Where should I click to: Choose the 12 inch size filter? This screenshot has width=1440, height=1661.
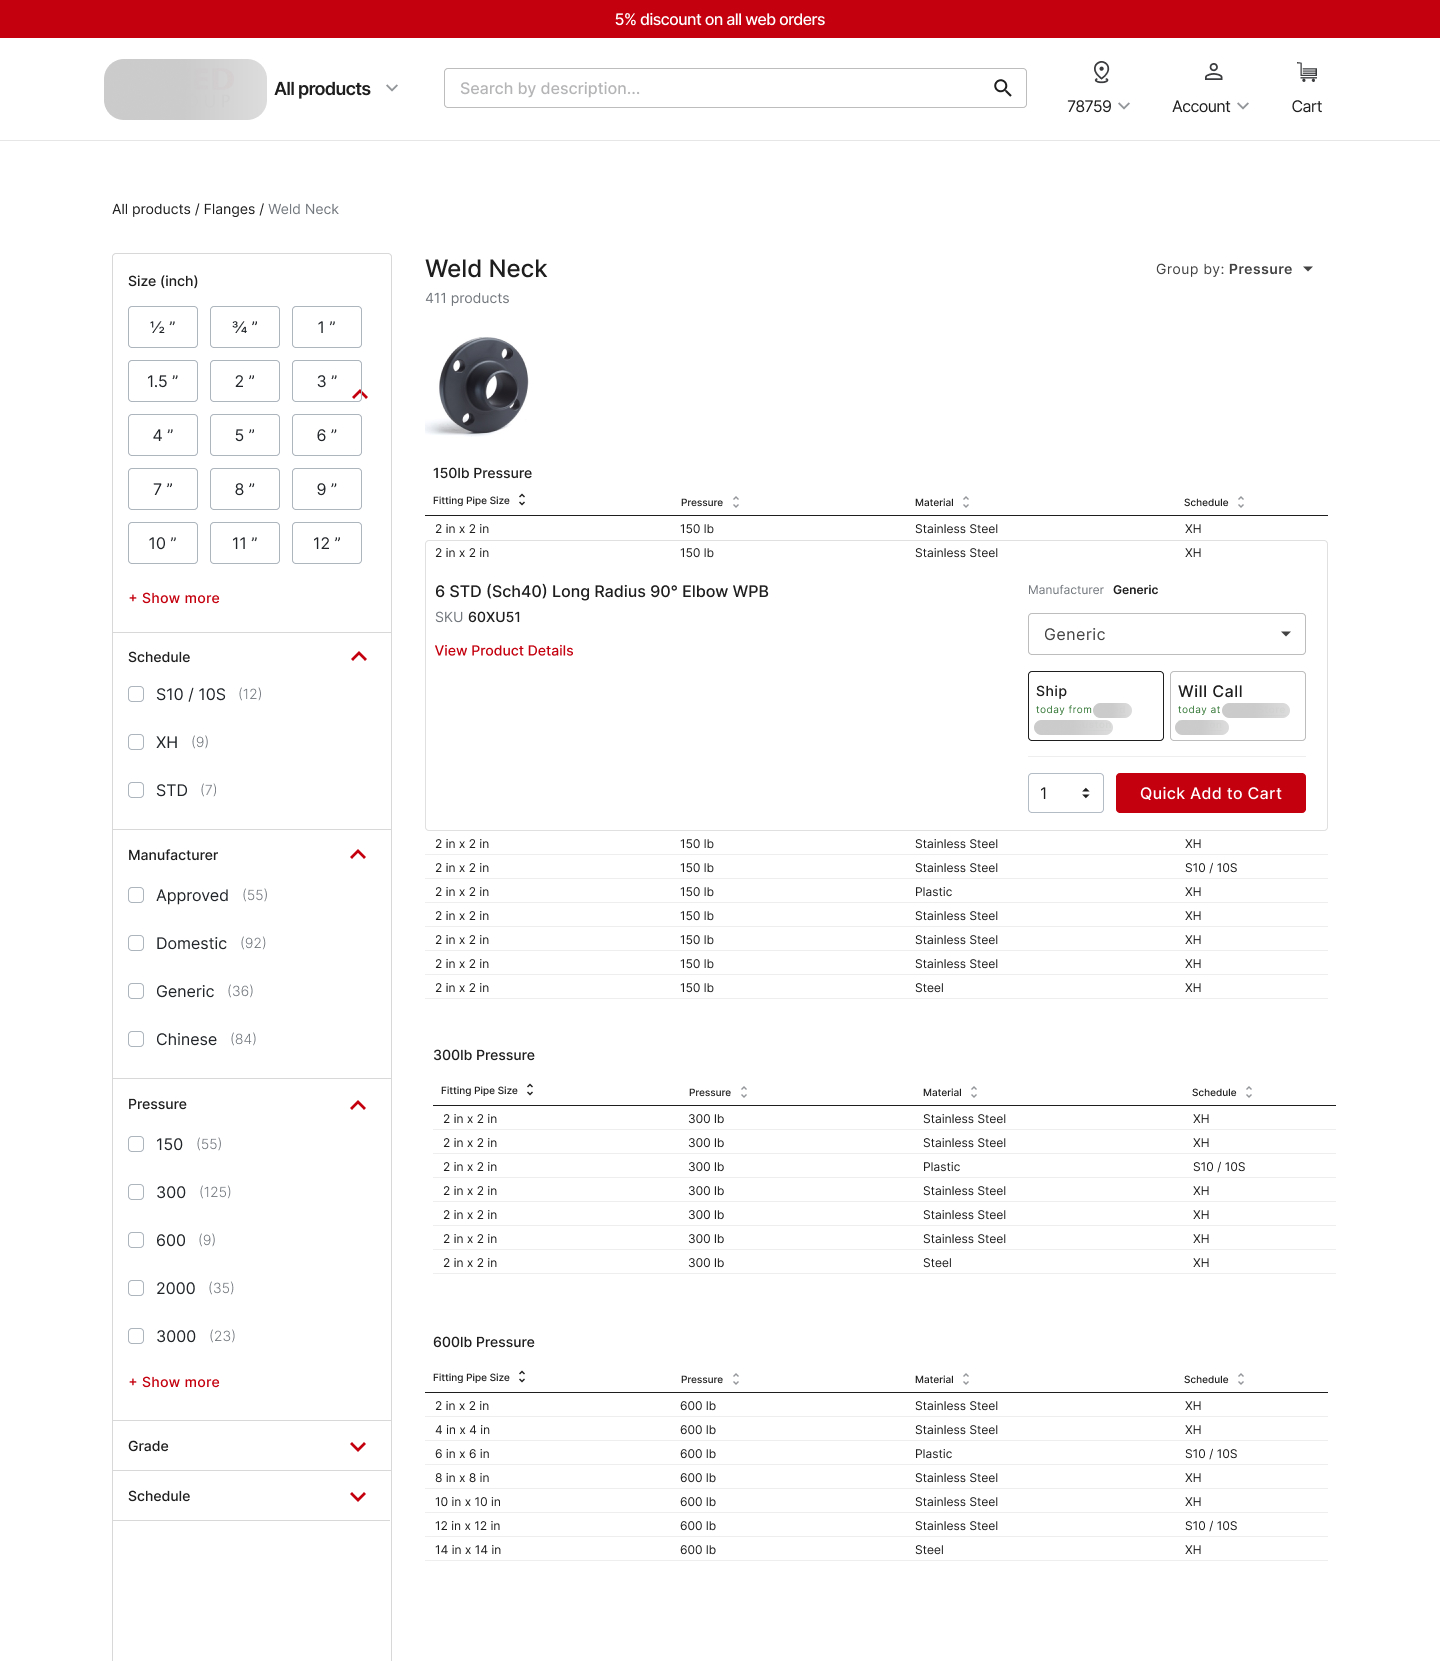(x=327, y=543)
